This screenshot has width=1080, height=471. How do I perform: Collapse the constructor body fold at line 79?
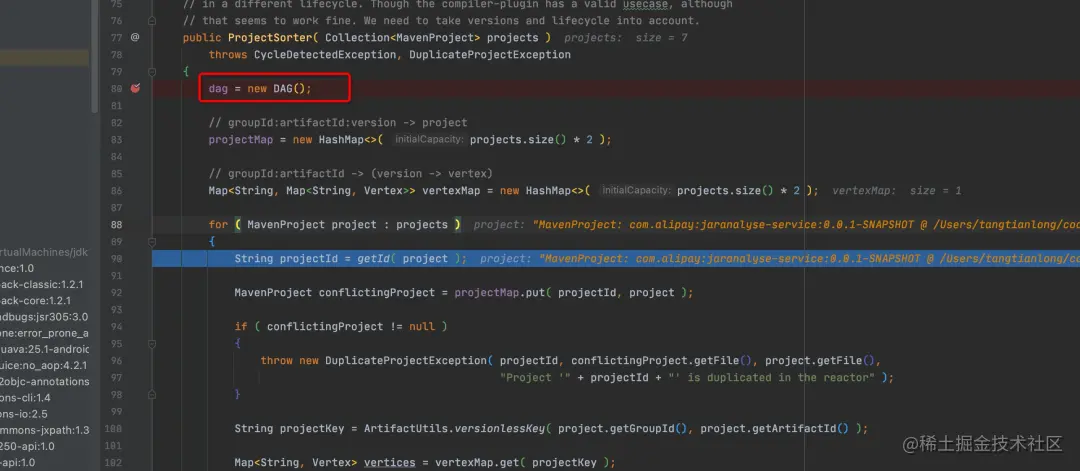tap(152, 72)
